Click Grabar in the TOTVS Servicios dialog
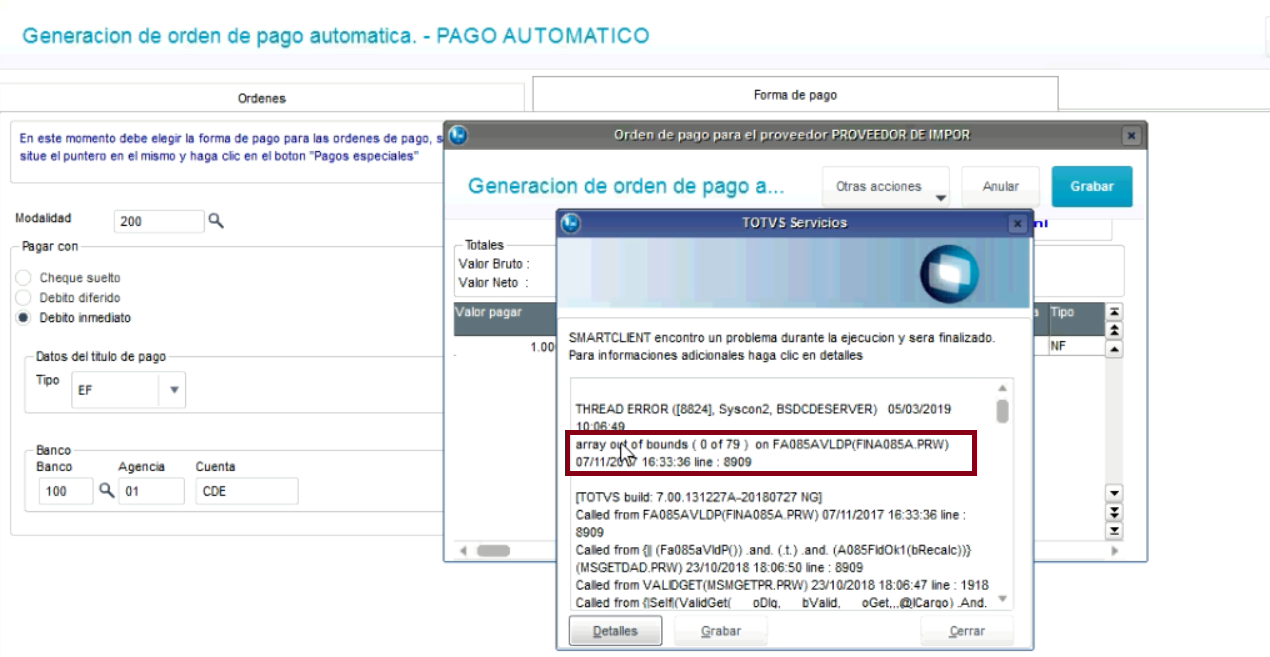This screenshot has width=1270, height=657. (x=721, y=631)
